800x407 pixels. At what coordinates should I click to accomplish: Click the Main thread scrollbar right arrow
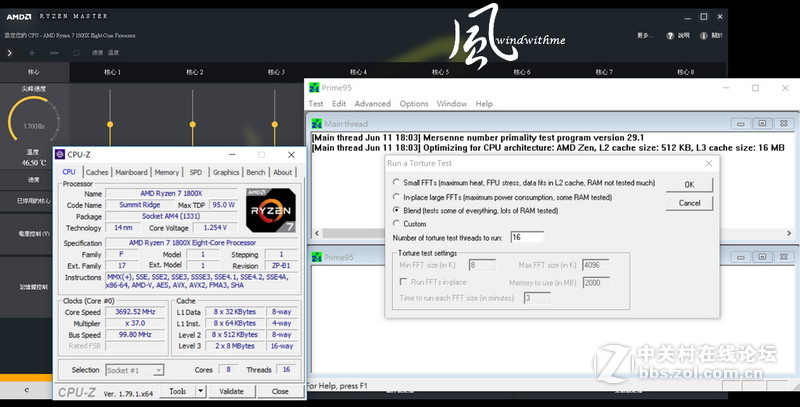(789, 233)
